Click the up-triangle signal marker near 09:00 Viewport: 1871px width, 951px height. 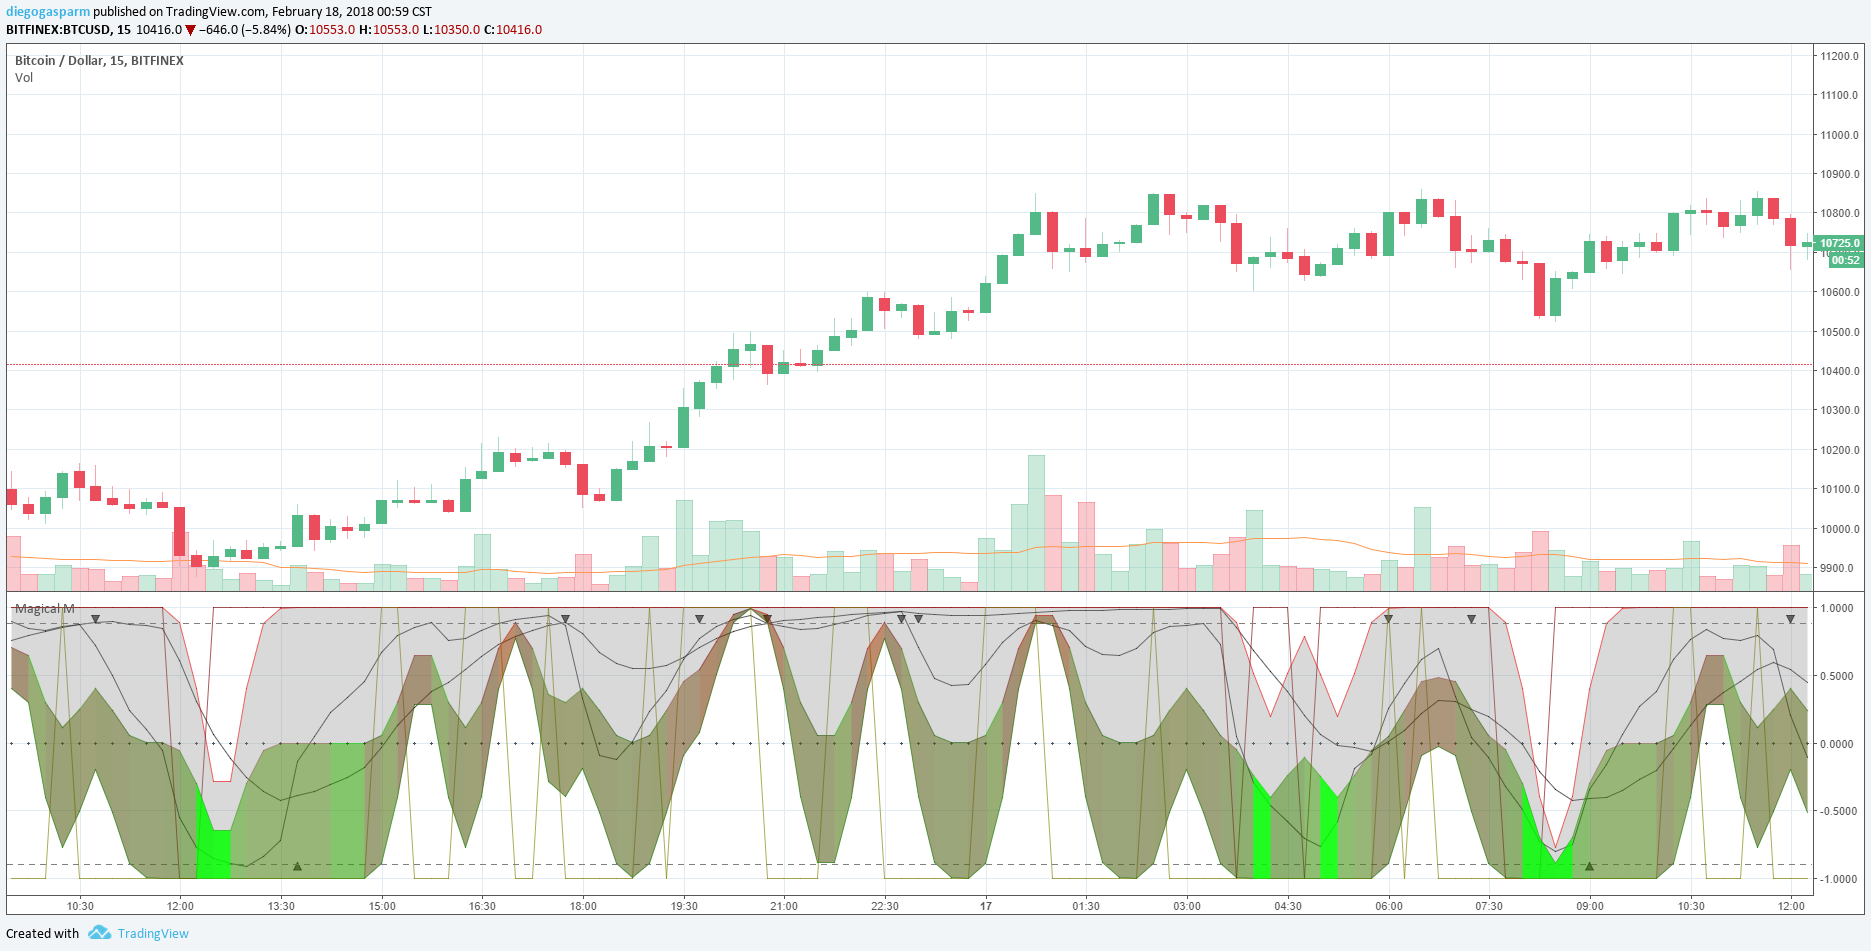(x=1589, y=866)
